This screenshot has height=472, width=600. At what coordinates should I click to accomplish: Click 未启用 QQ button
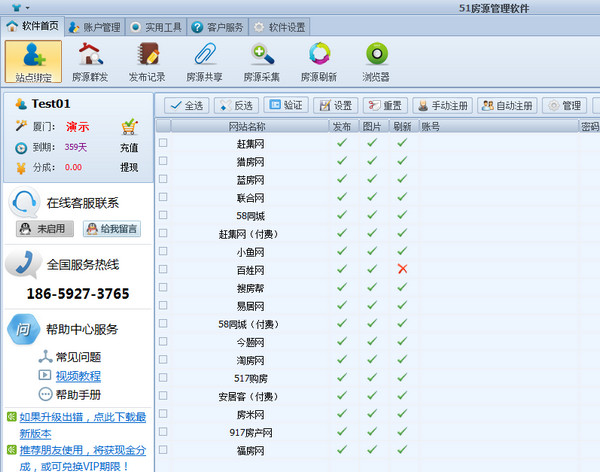pos(45,229)
